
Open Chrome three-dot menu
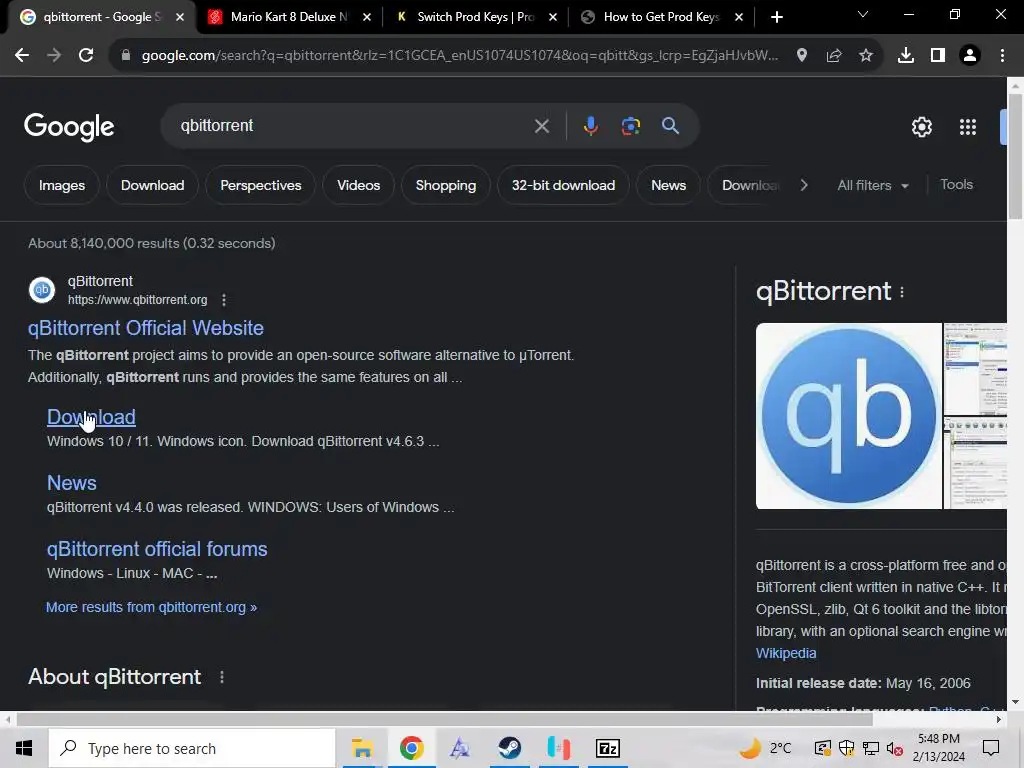coord(1002,56)
